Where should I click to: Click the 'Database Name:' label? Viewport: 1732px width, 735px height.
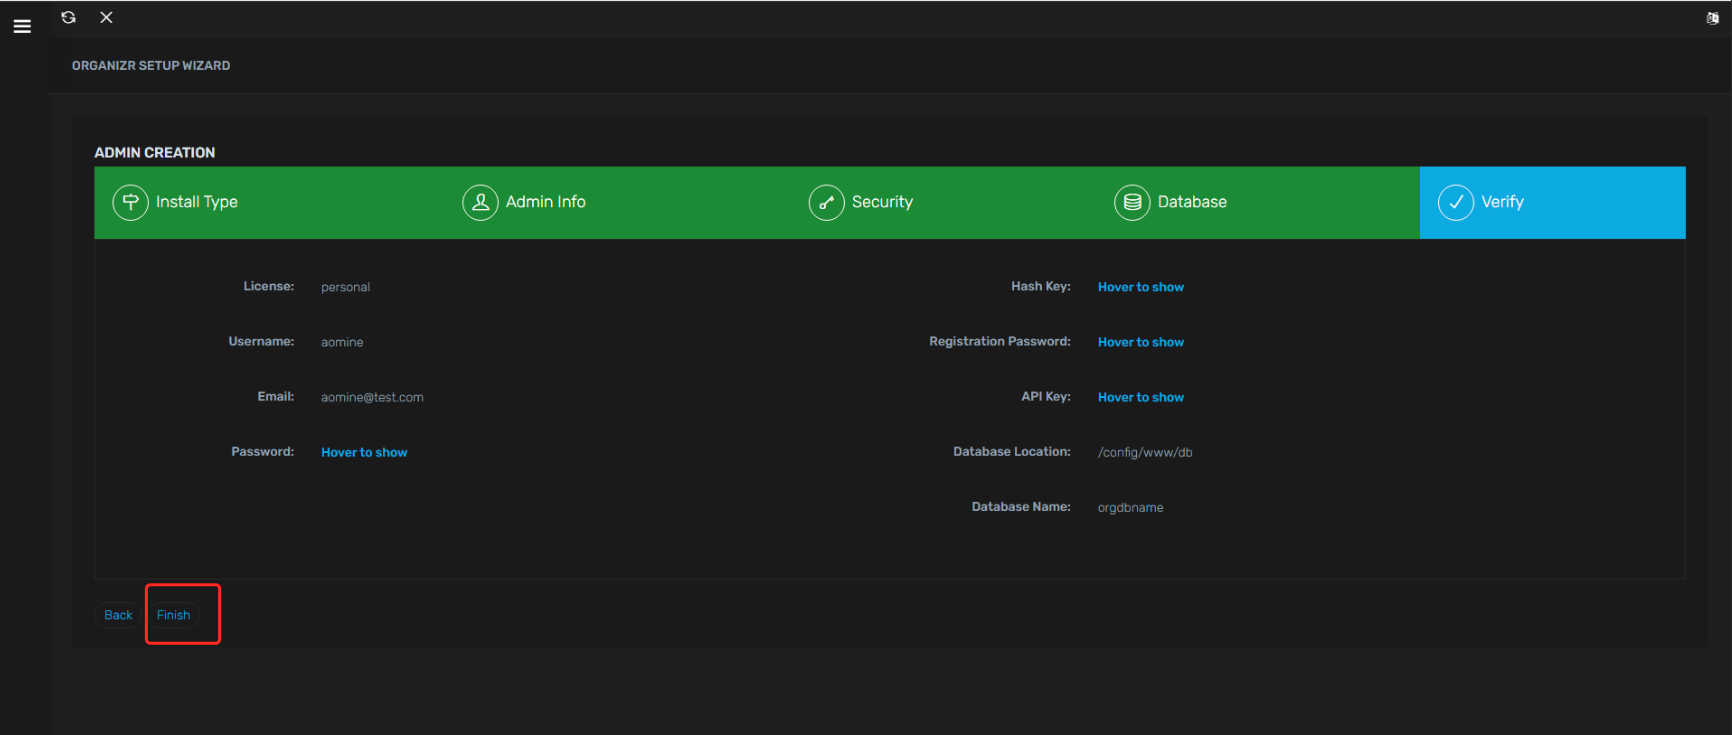coord(1021,506)
